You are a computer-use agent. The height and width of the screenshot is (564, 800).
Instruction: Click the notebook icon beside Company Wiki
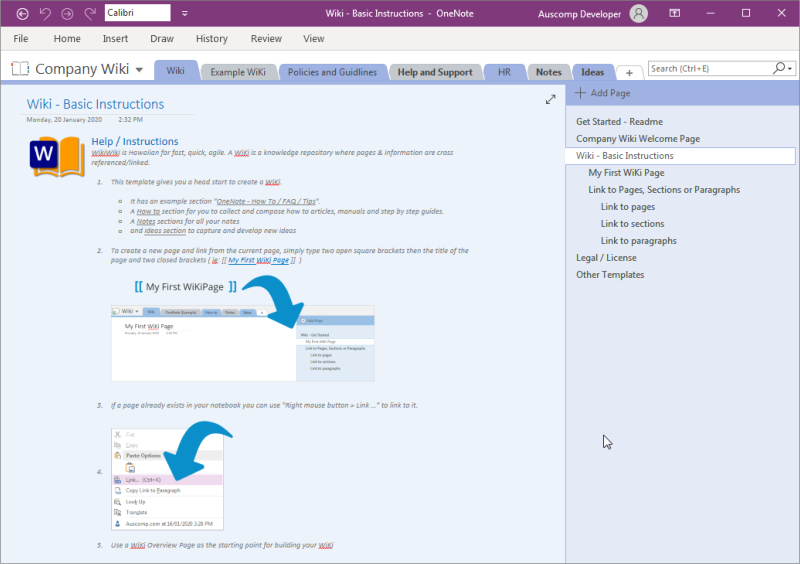coord(20,69)
